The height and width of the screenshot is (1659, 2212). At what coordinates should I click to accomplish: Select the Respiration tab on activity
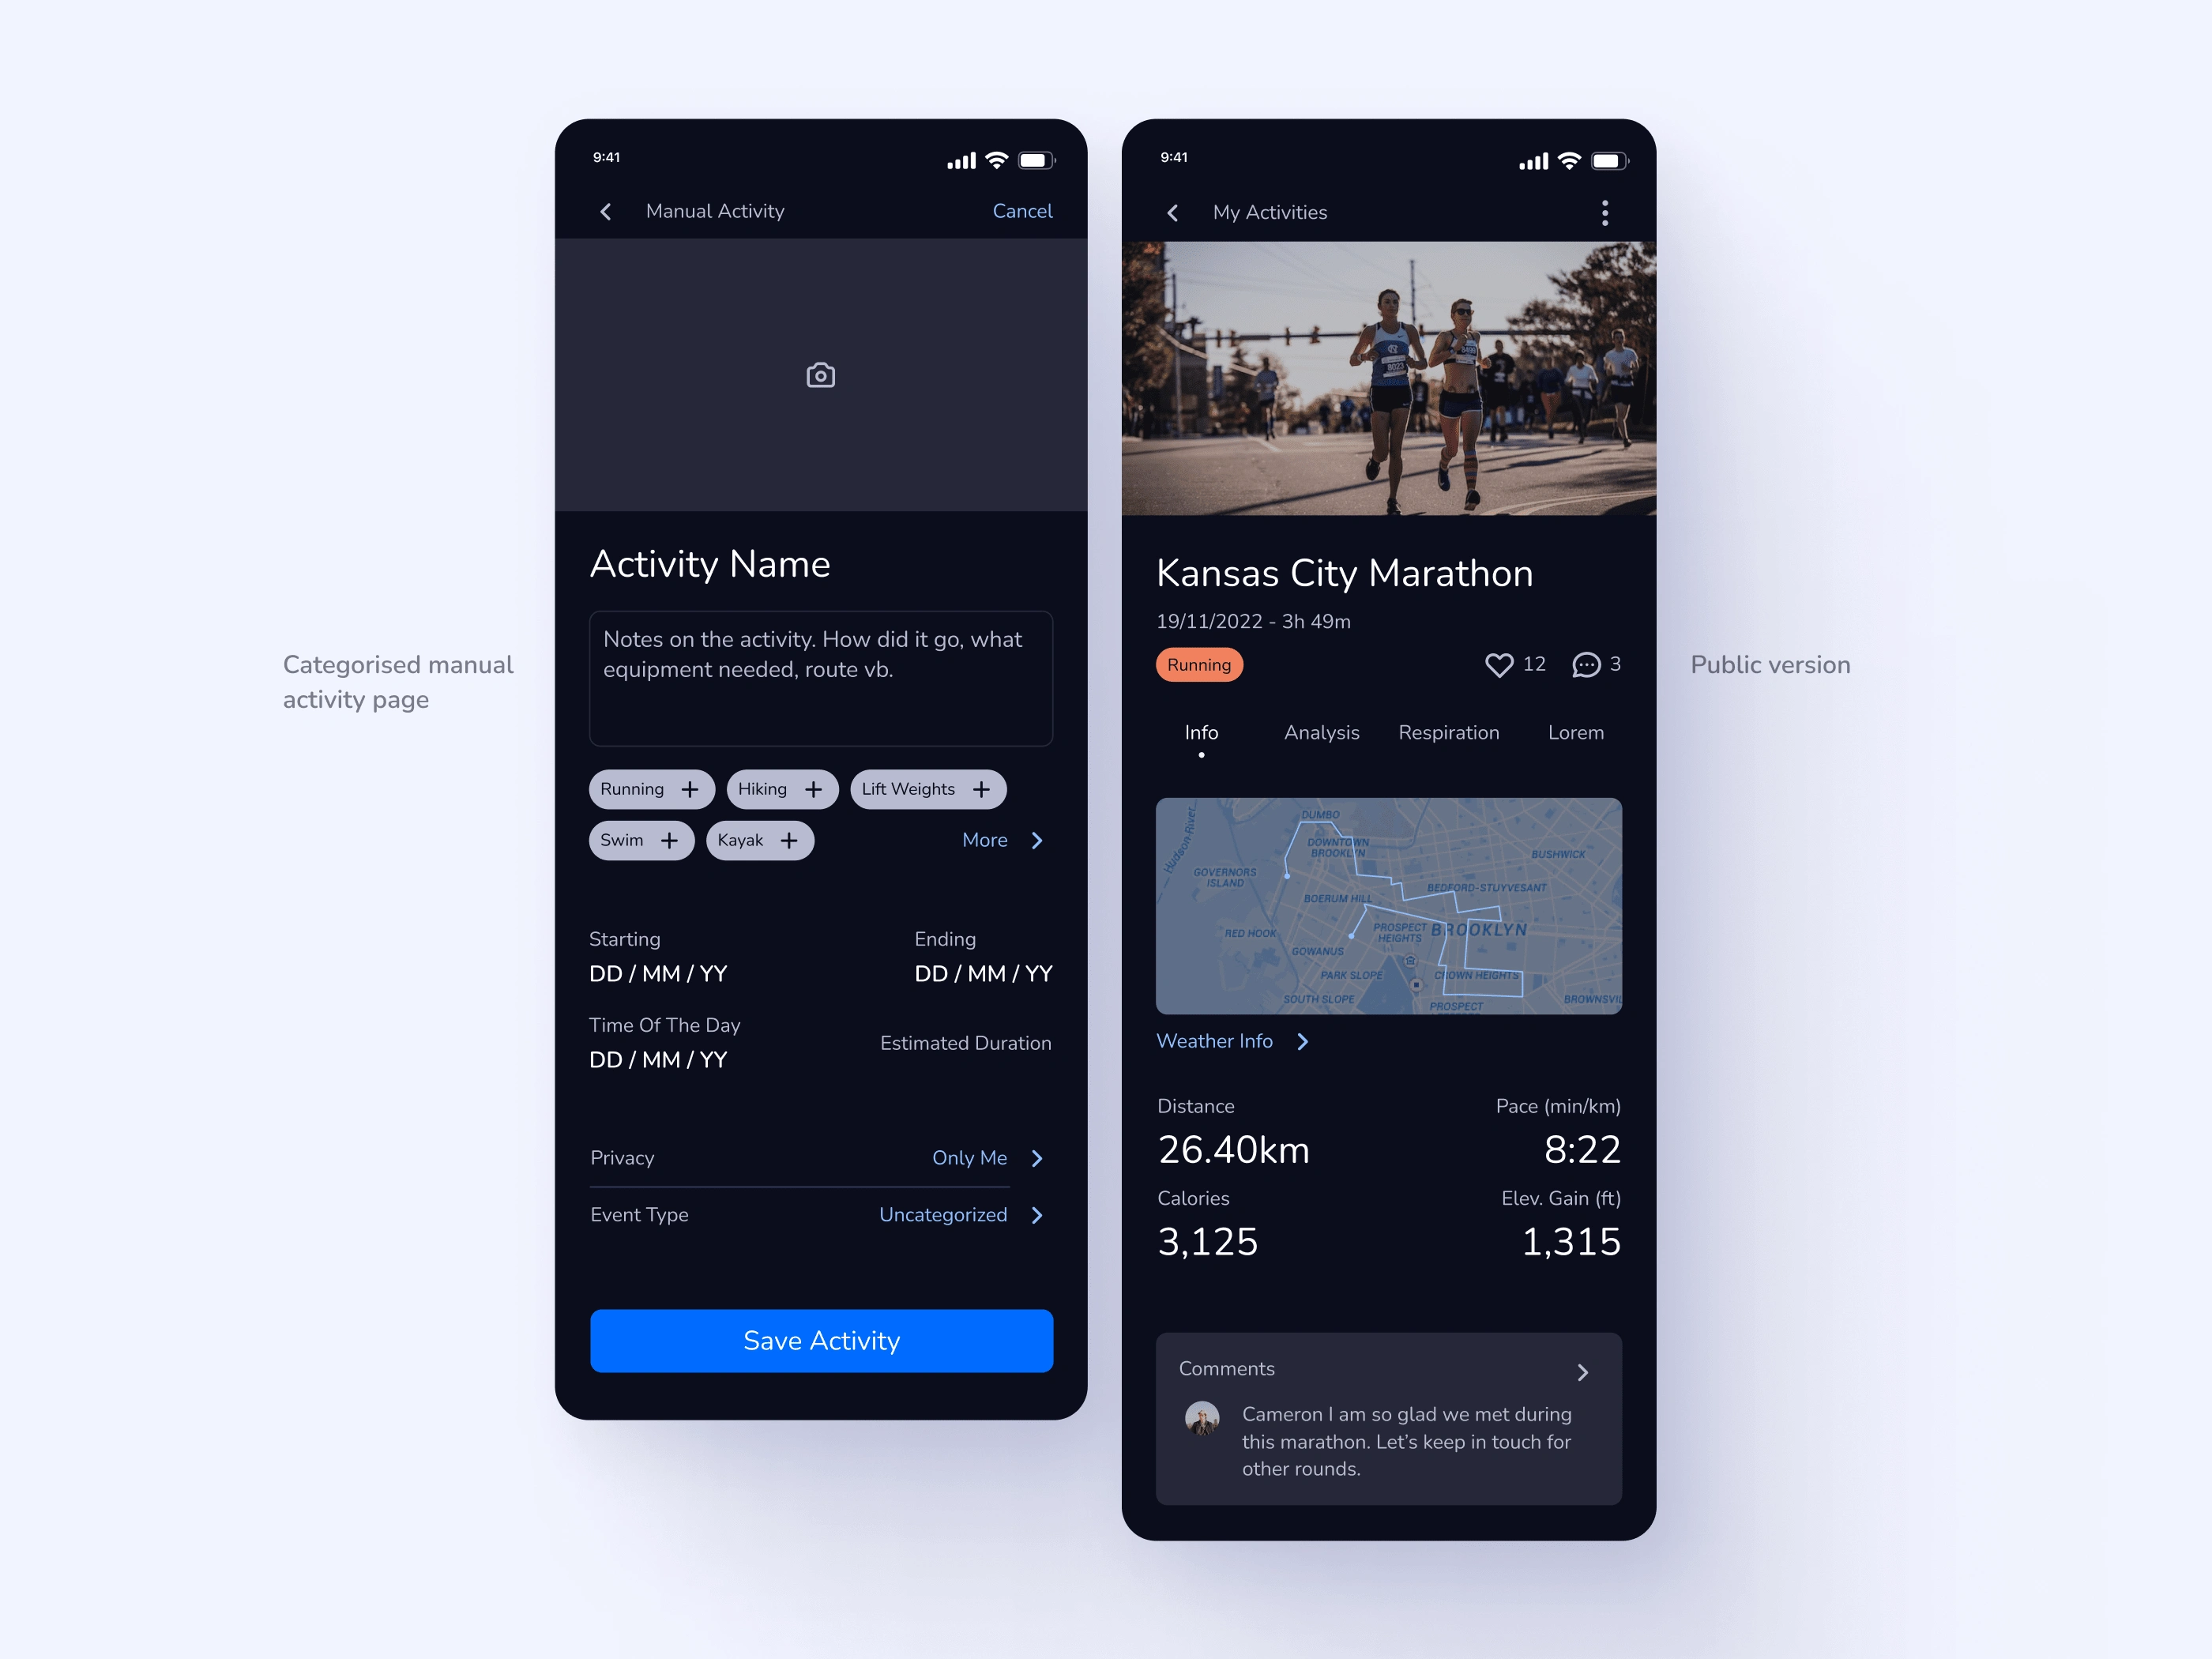[x=1447, y=732]
